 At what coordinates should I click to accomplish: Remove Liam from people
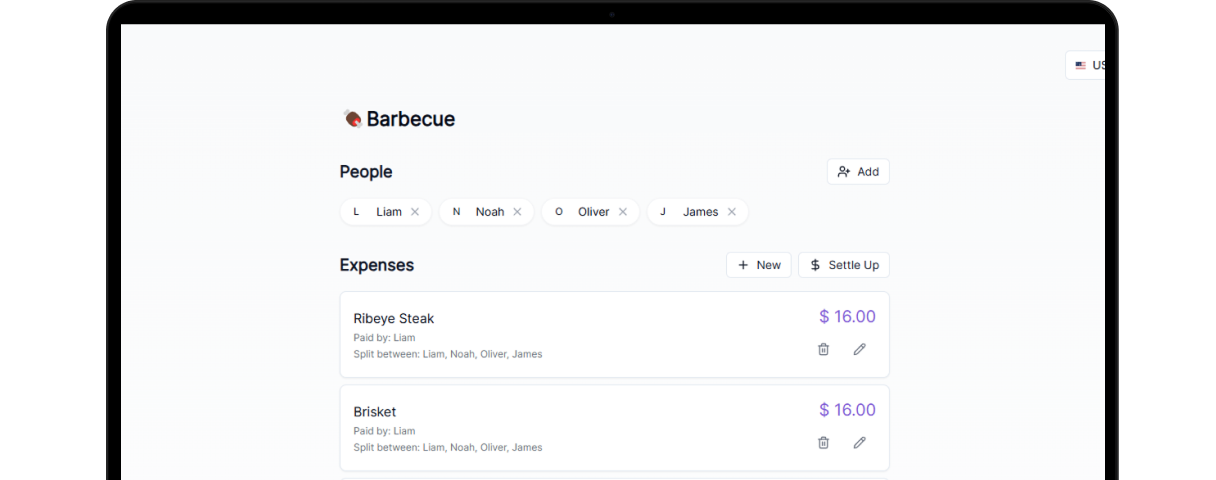[415, 212]
